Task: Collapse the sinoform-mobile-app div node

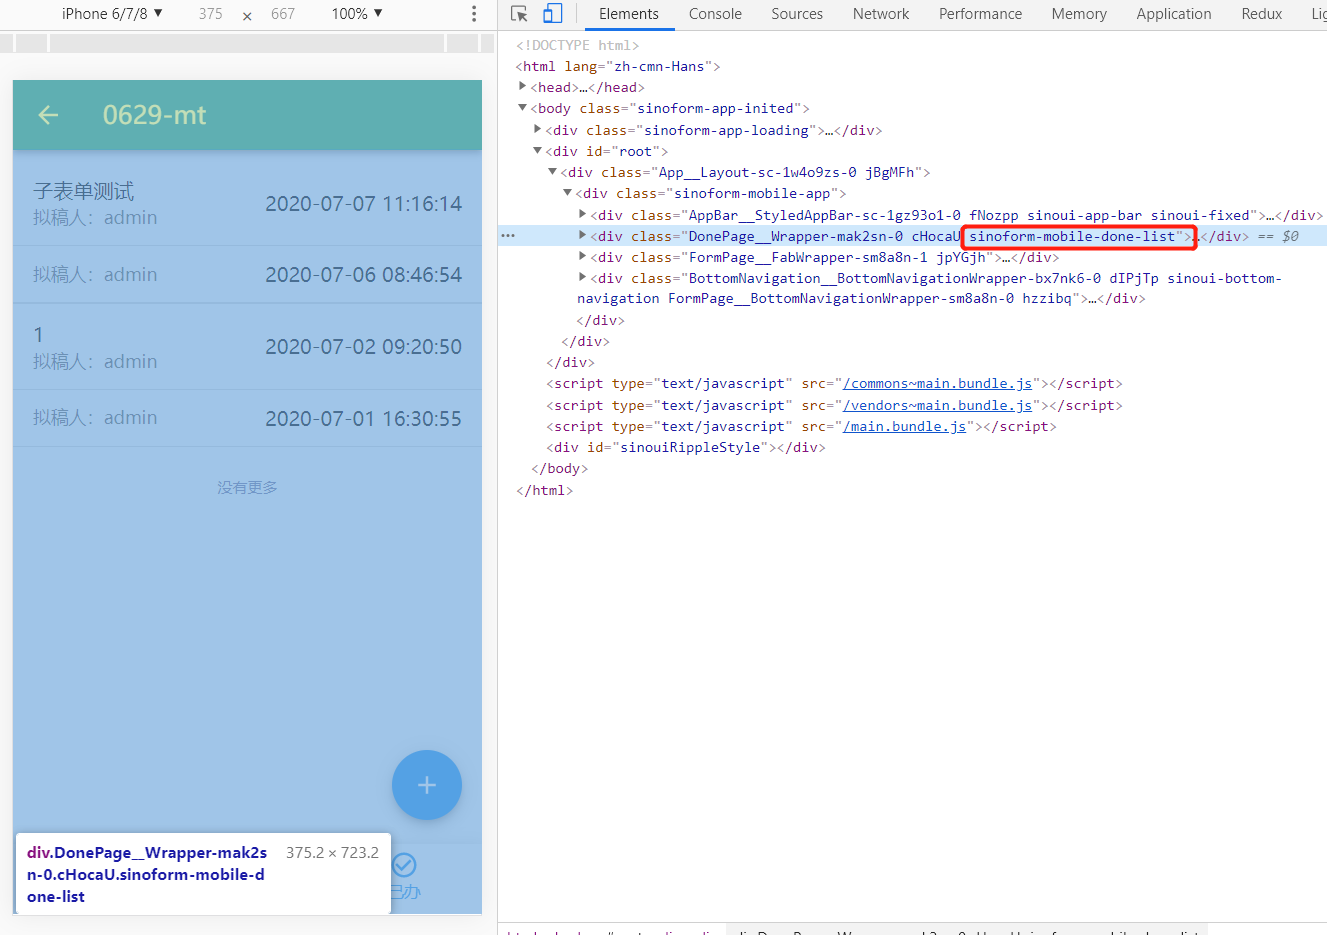Action: coord(568,193)
